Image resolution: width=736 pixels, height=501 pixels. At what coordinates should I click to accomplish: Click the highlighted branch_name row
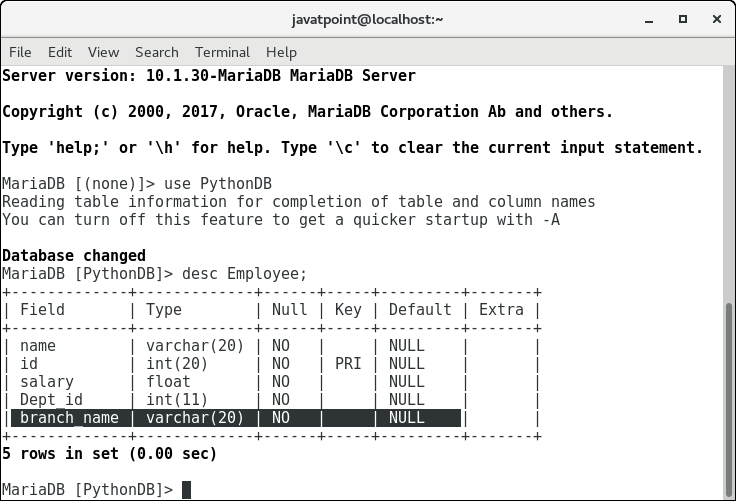coord(236,418)
